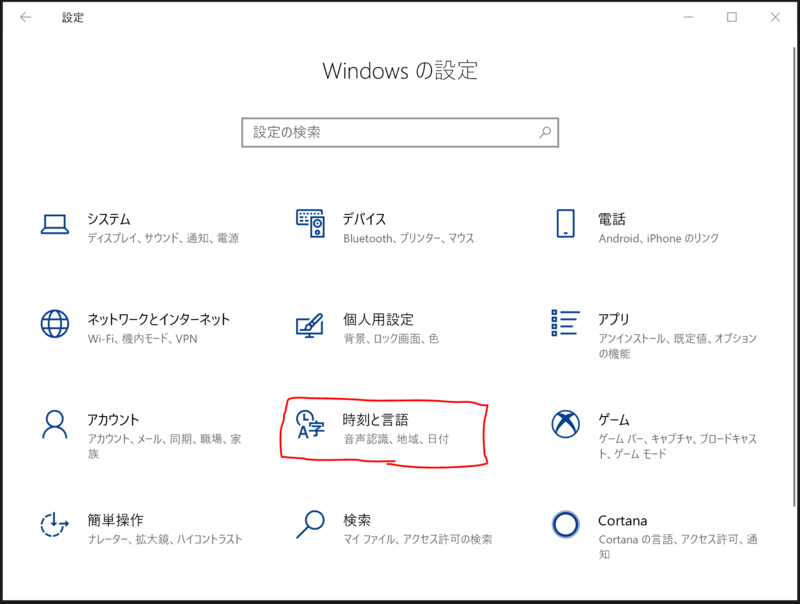Click the ディスプレイ、サウンド、通知、電源 description
Image resolution: width=800 pixels, height=604 pixels.
(163, 238)
